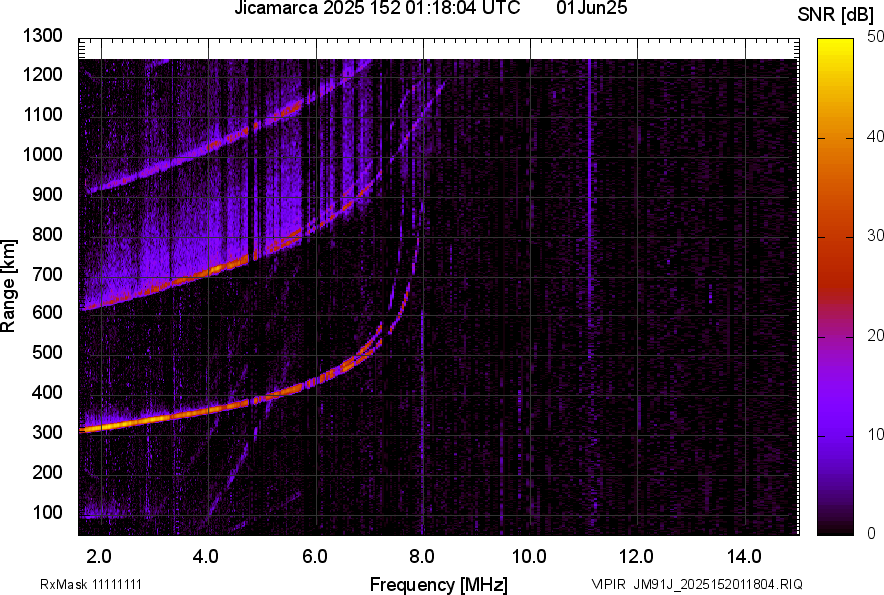Click the '10' colorbar tick label
Viewport: 884px width, 595px height.
(x=876, y=434)
